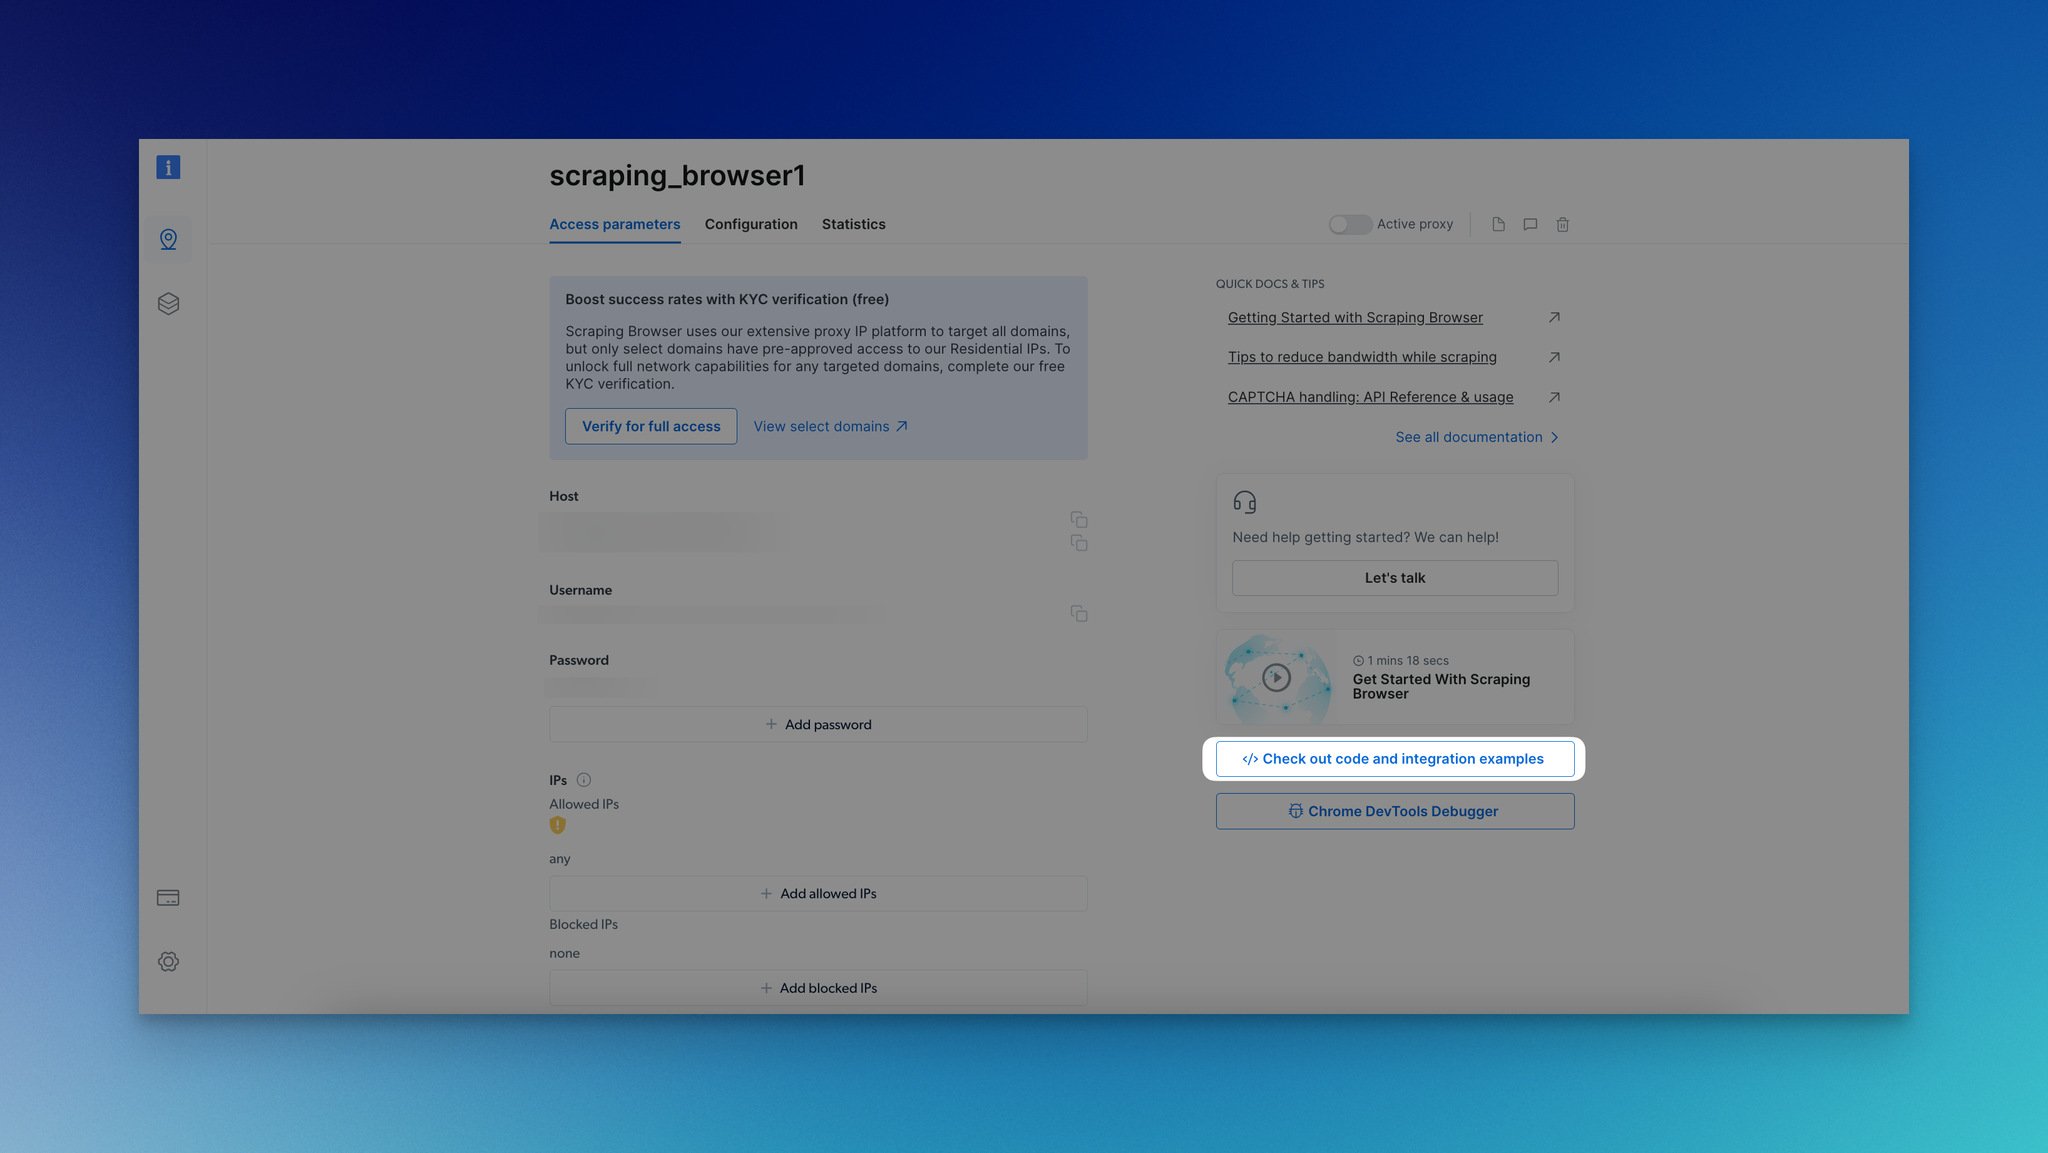Click the QUICK DOCS & TIPS heading
2048x1153 pixels.
(x=1270, y=284)
